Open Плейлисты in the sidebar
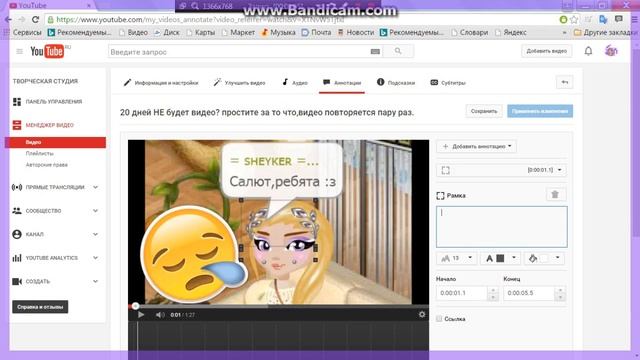This screenshot has width=640, height=360. (40, 153)
